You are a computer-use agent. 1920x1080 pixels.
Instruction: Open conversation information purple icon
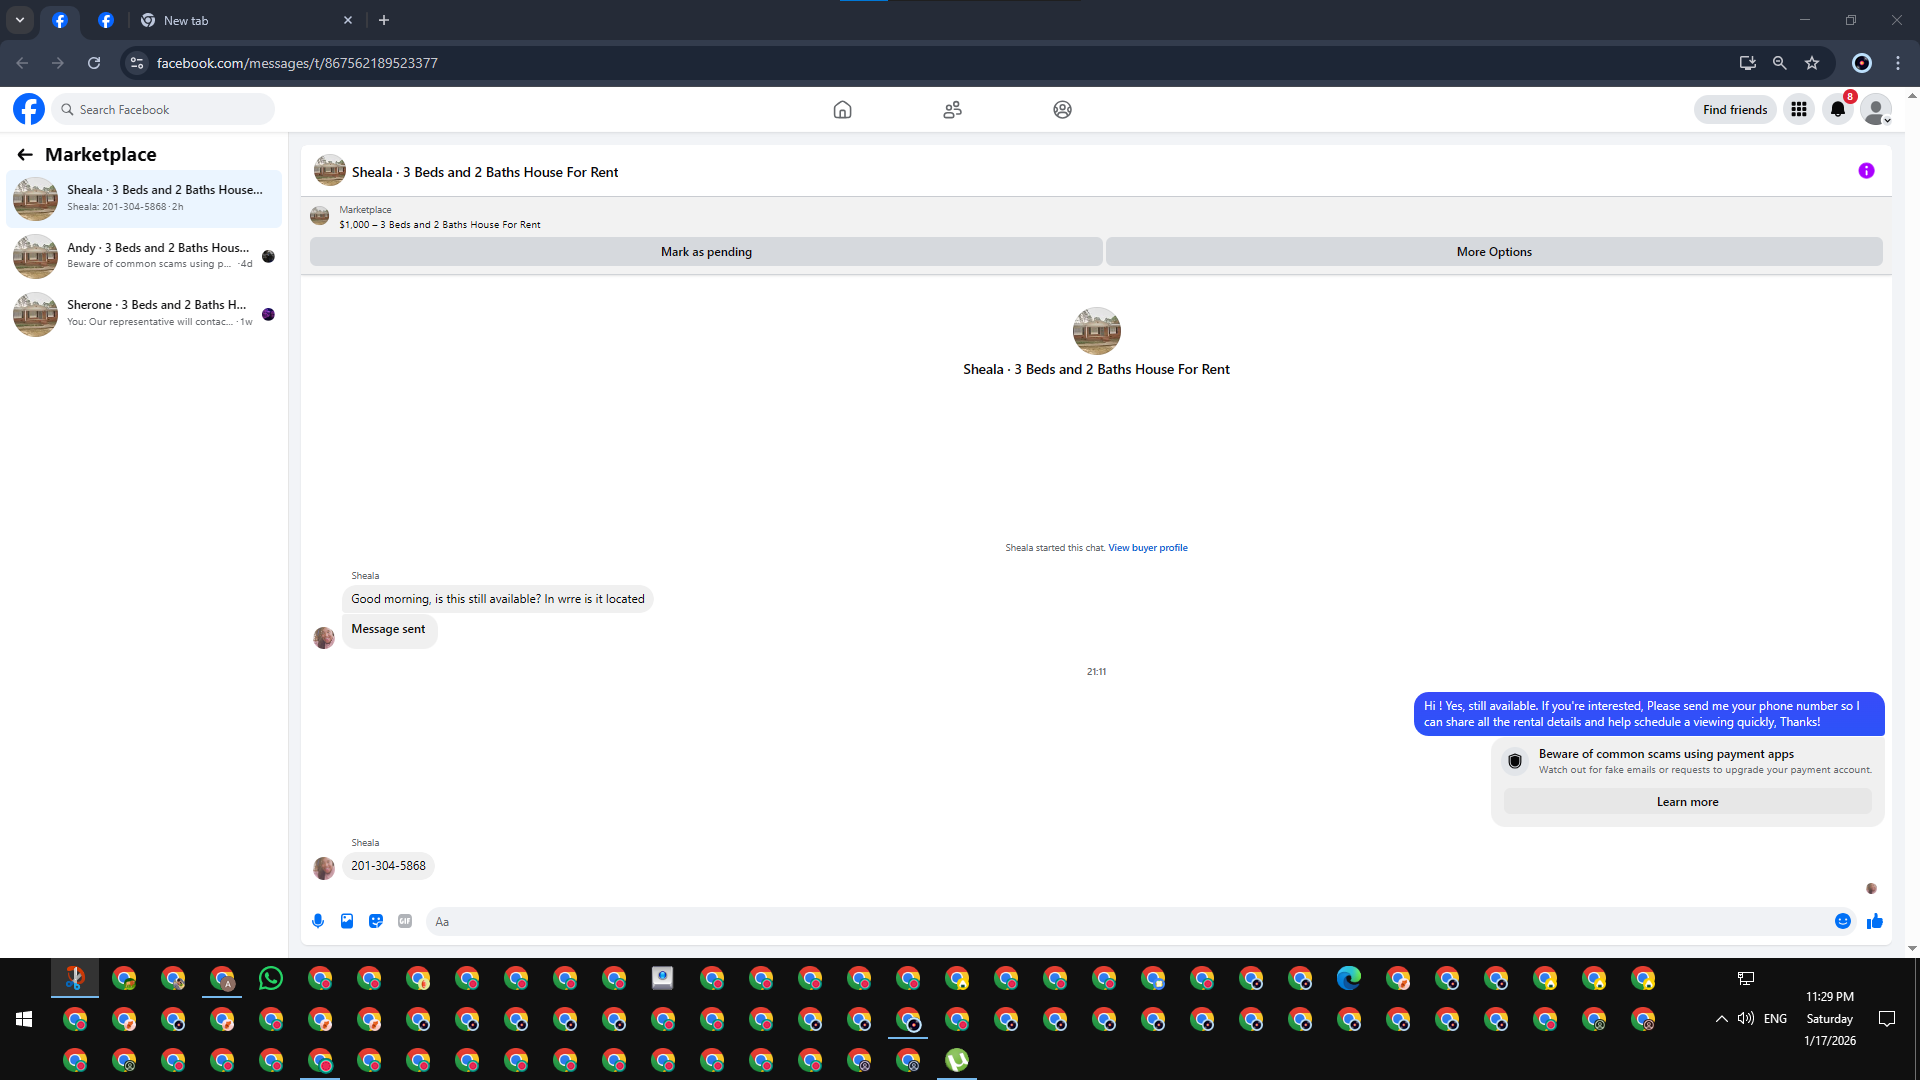[x=1866, y=171]
